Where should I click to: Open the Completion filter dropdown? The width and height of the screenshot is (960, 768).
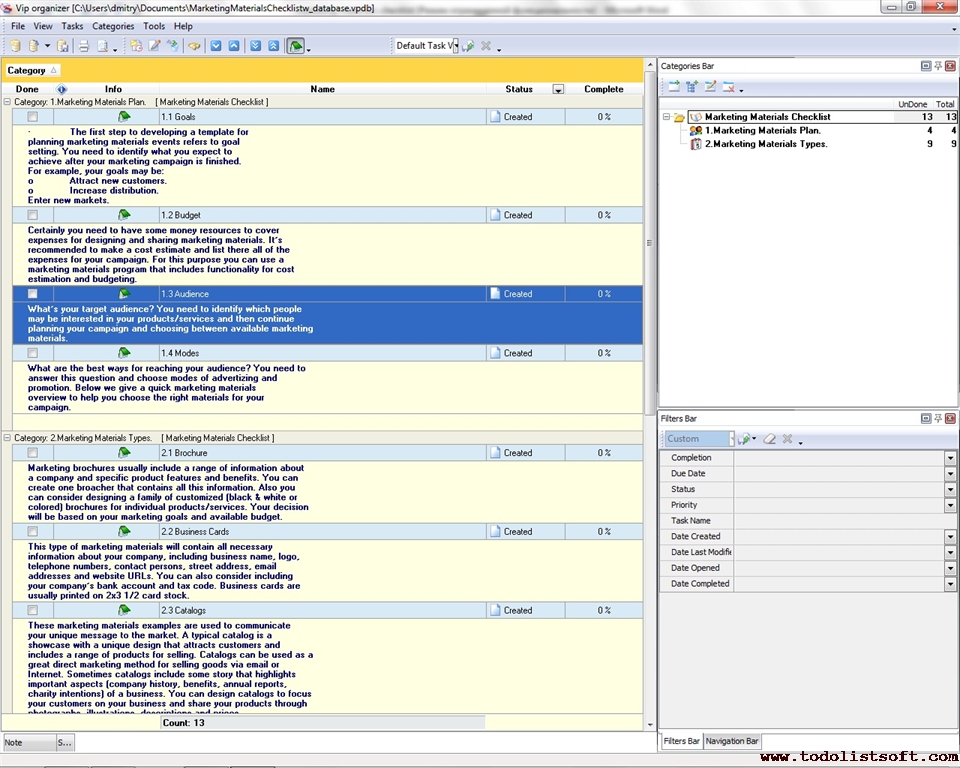950,458
